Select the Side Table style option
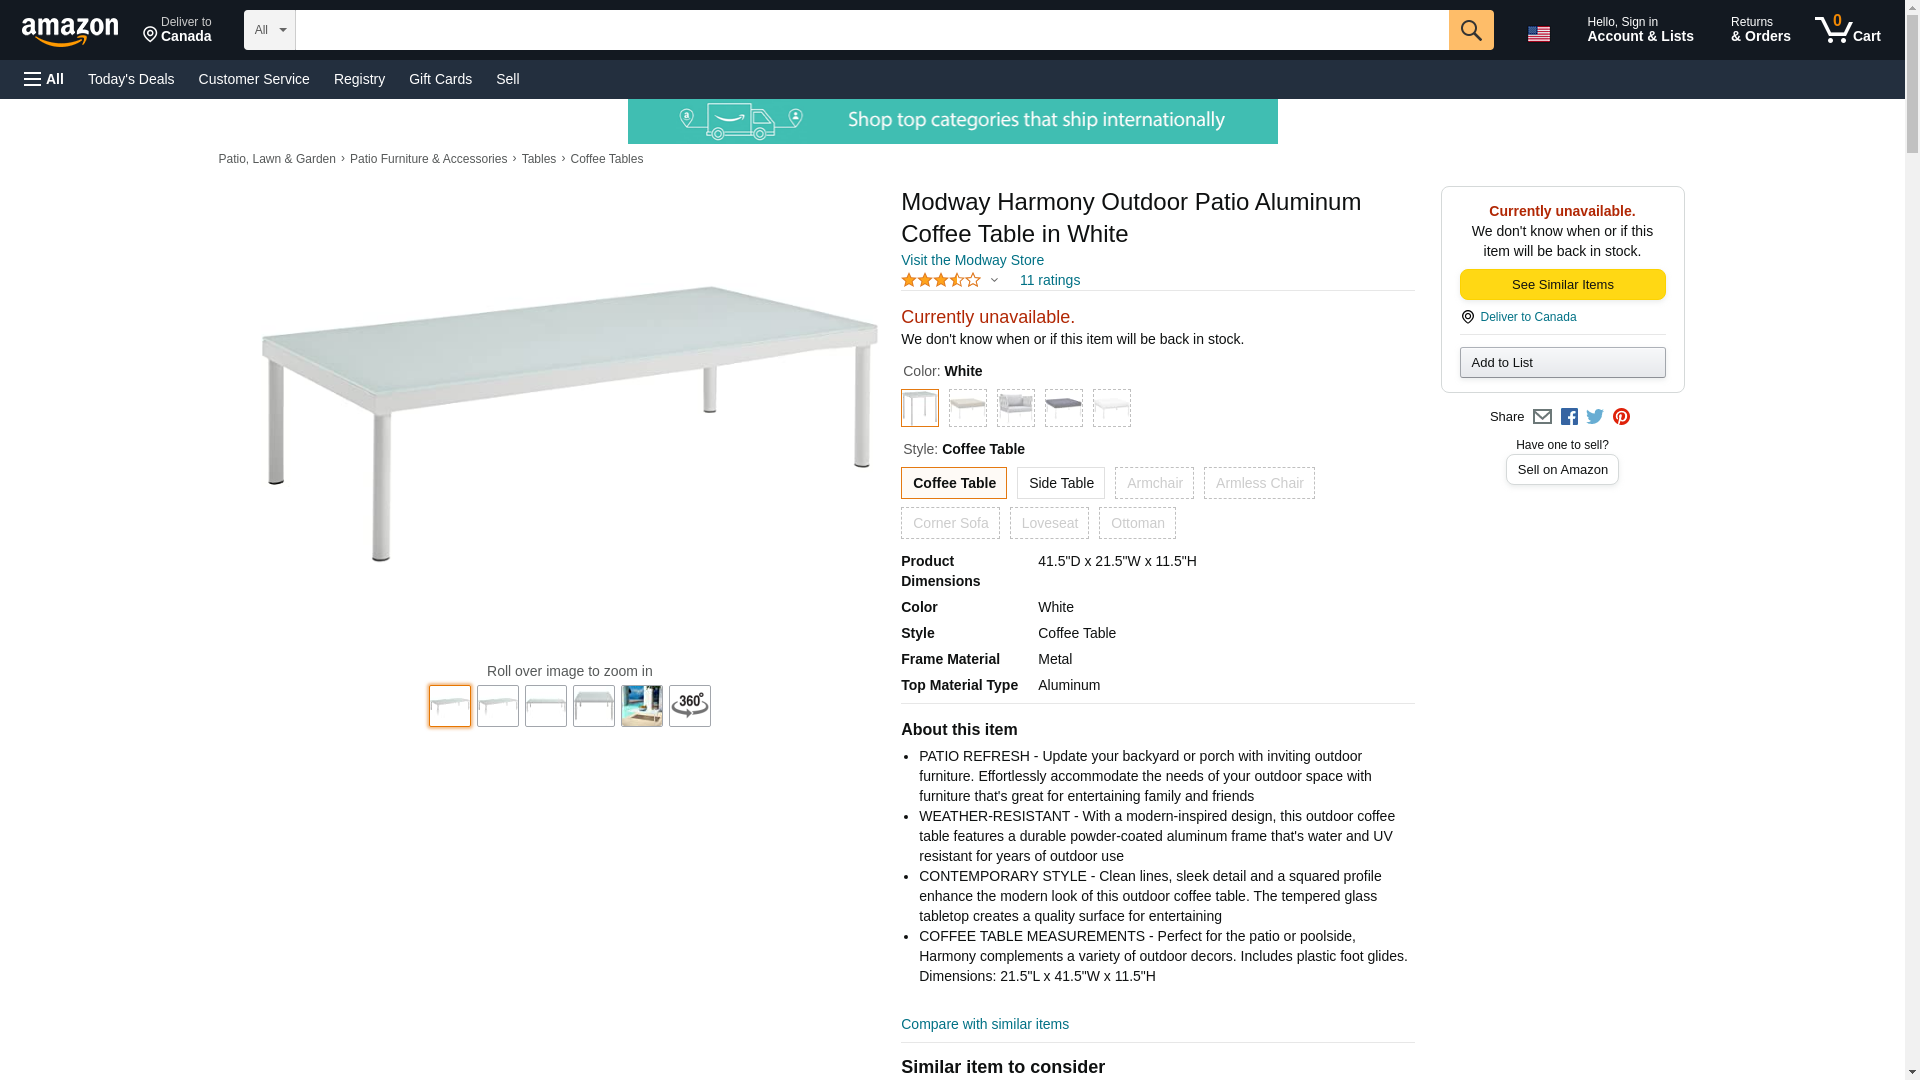Image resolution: width=1920 pixels, height=1080 pixels. (x=1060, y=483)
